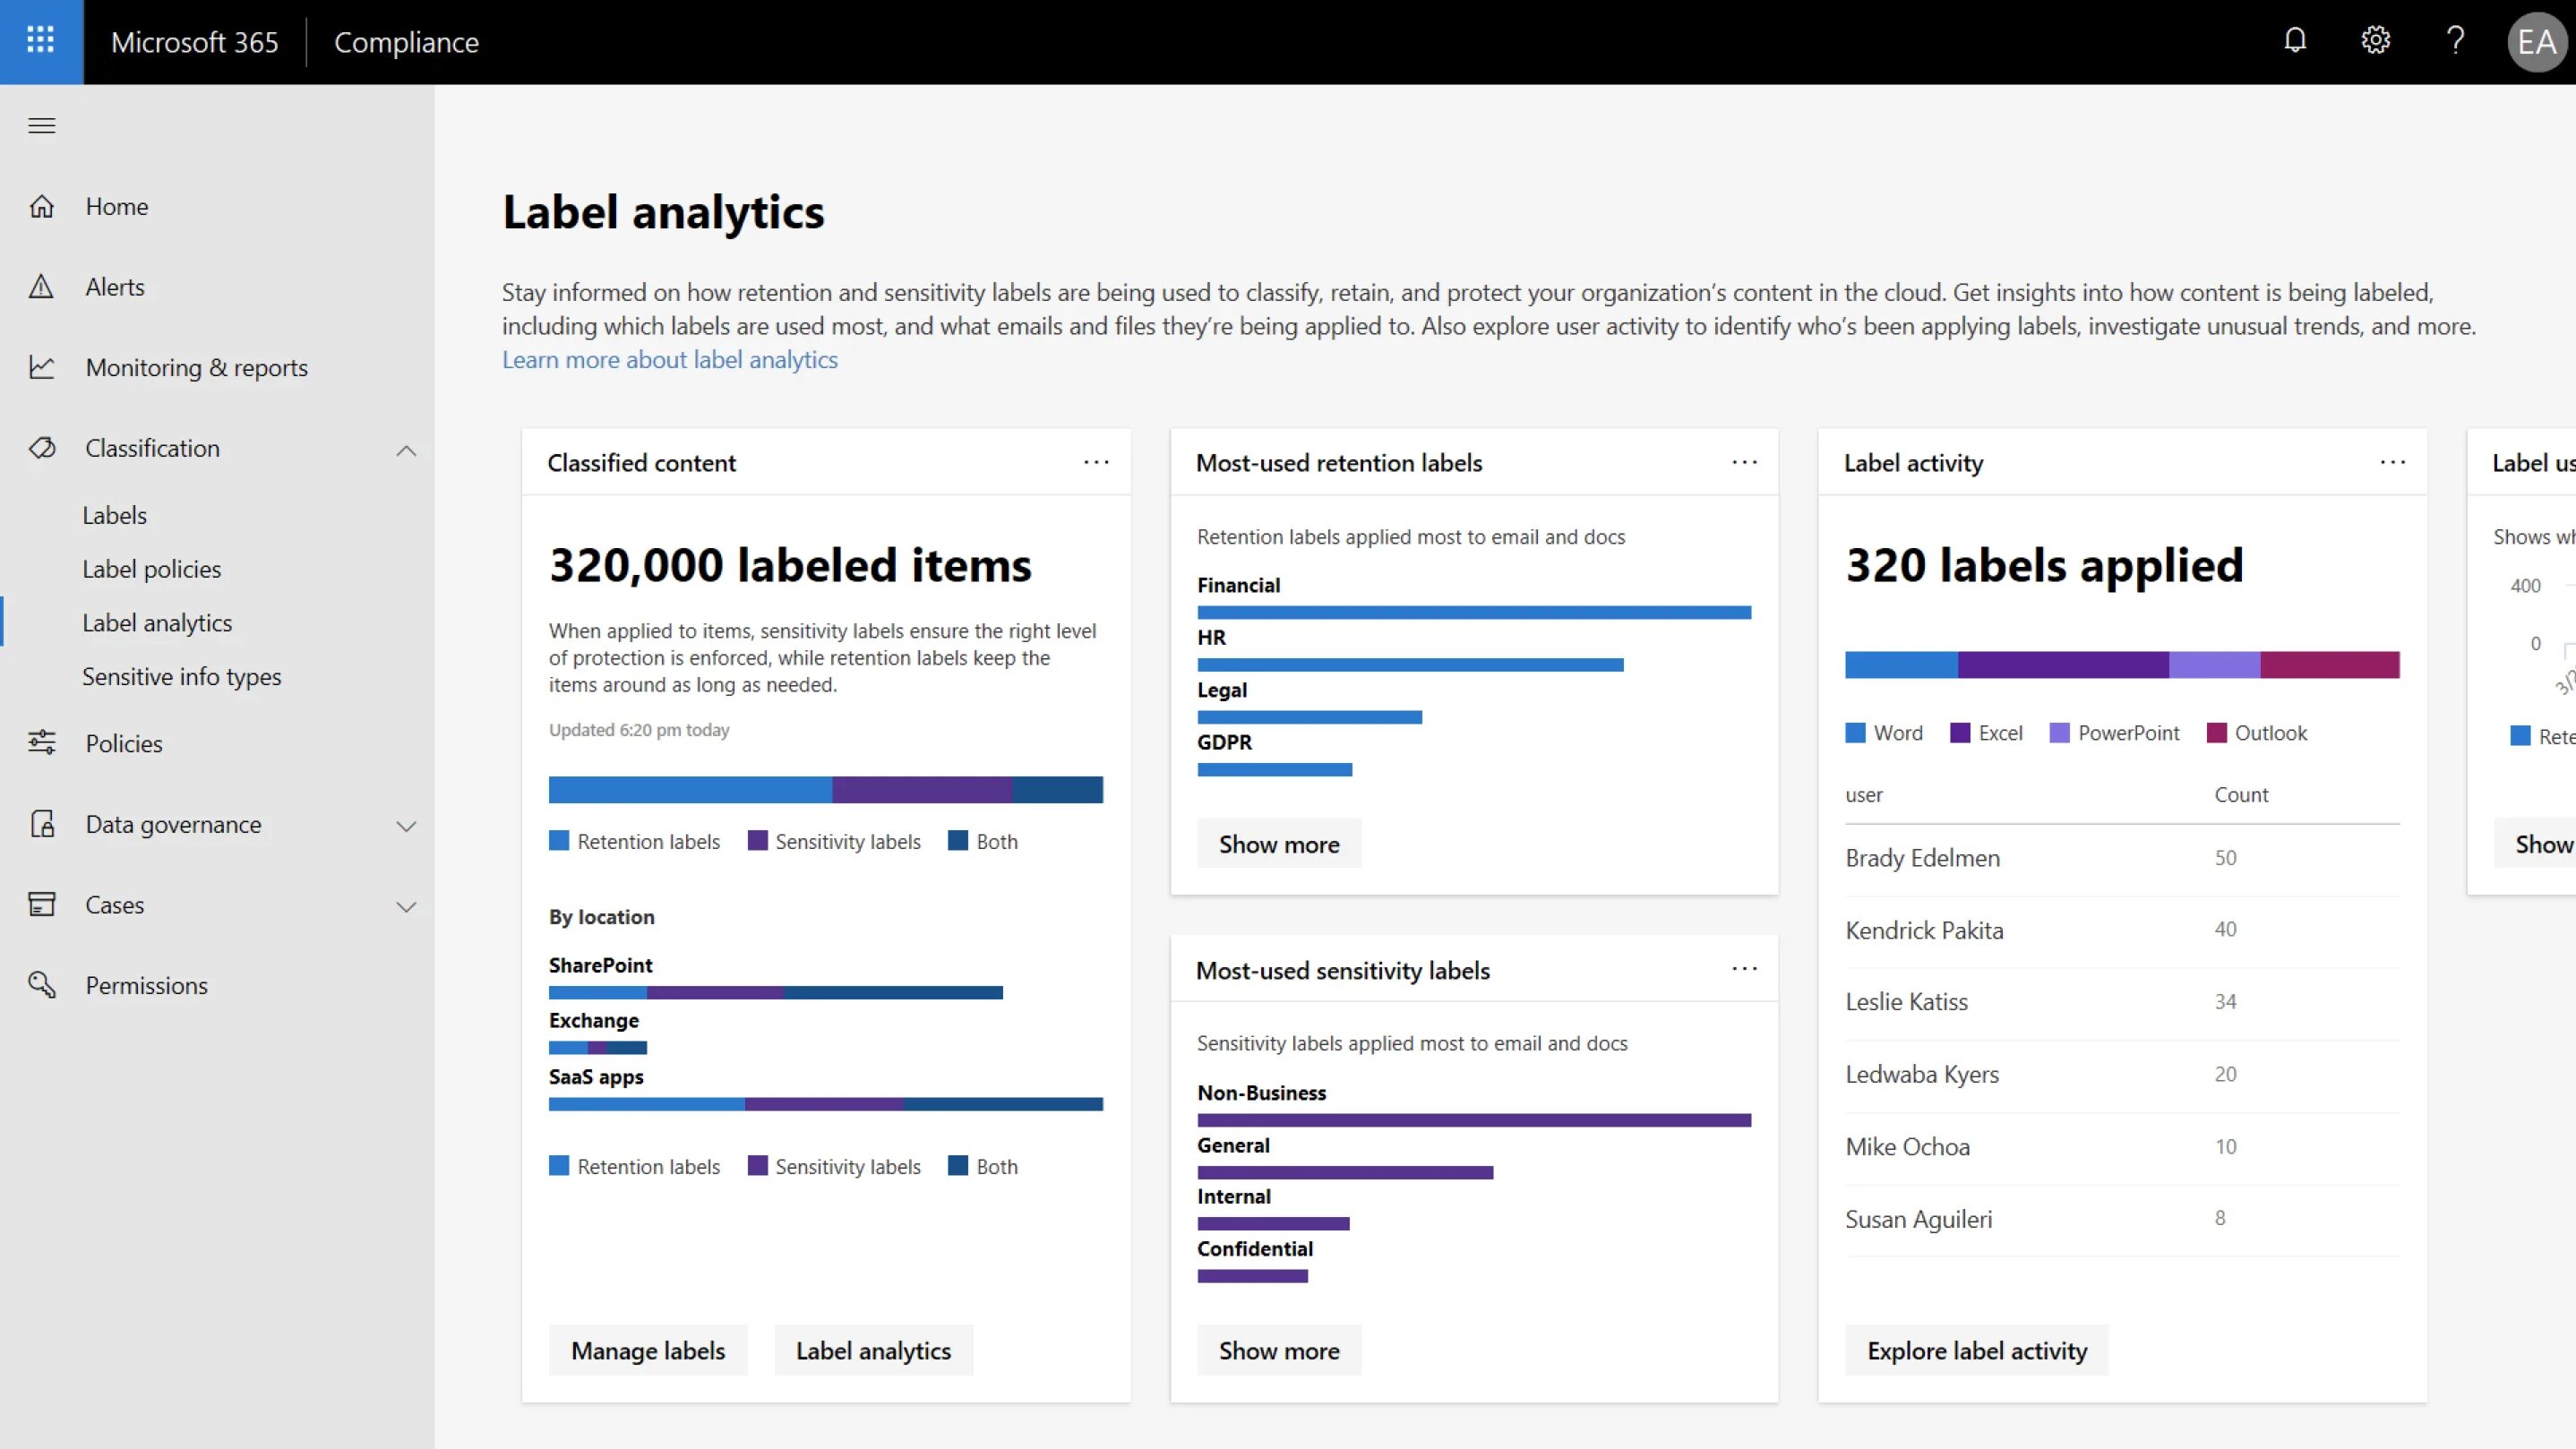The height and width of the screenshot is (1449, 2576).
Task: Toggle the hamburger navigation menu
Action: pyautogui.click(x=41, y=126)
